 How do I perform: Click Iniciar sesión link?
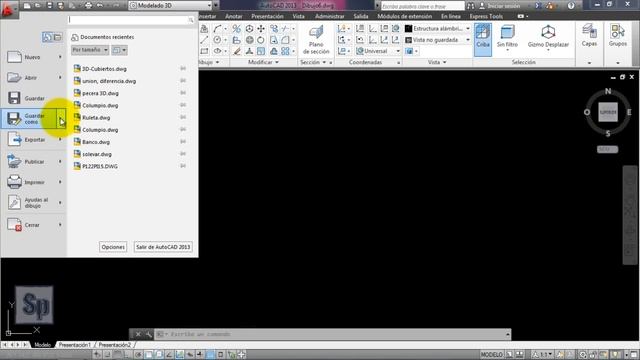coord(504,6)
